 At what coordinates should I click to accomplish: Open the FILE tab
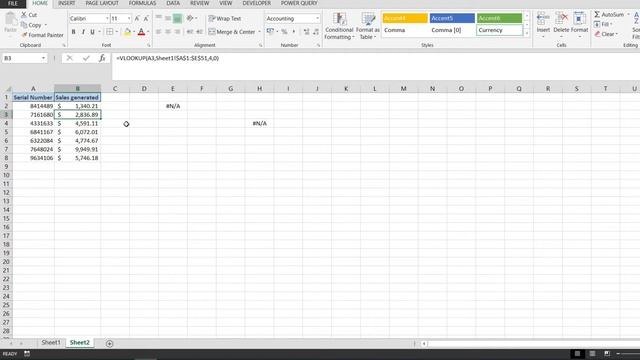pyautogui.click(x=13, y=3)
